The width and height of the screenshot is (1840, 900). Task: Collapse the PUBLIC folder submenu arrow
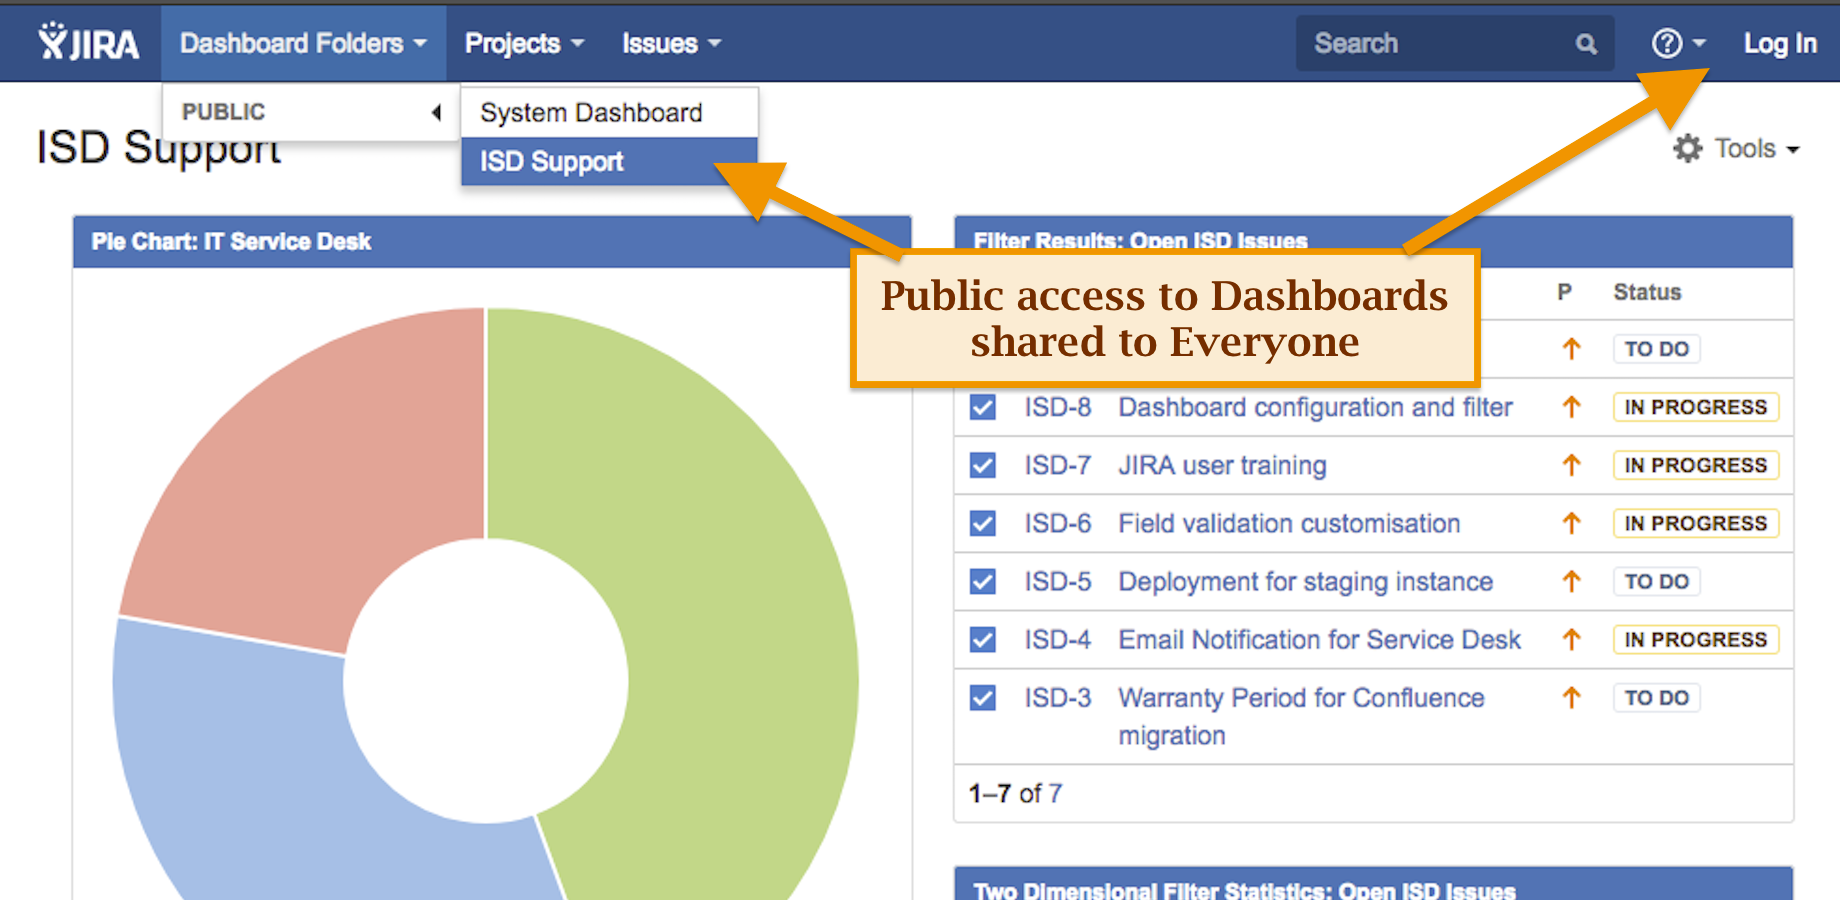(x=436, y=112)
